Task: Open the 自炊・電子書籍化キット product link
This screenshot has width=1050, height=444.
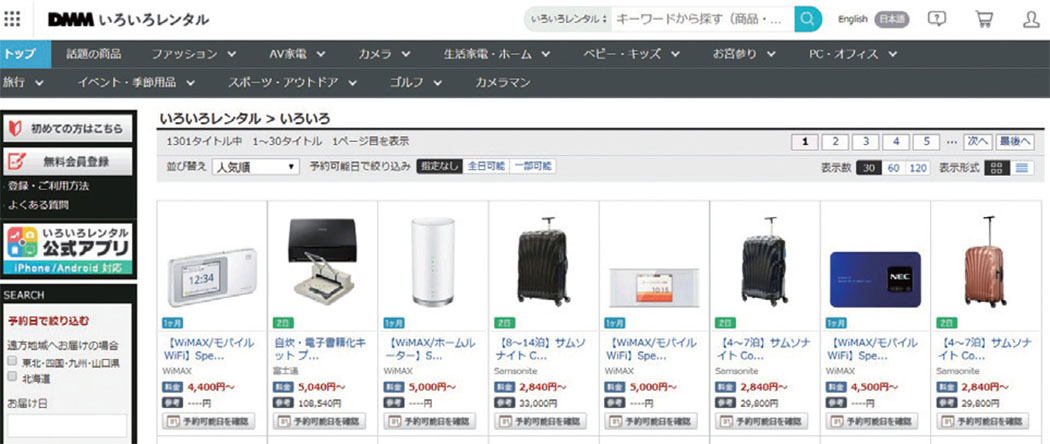Action: click(320, 349)
